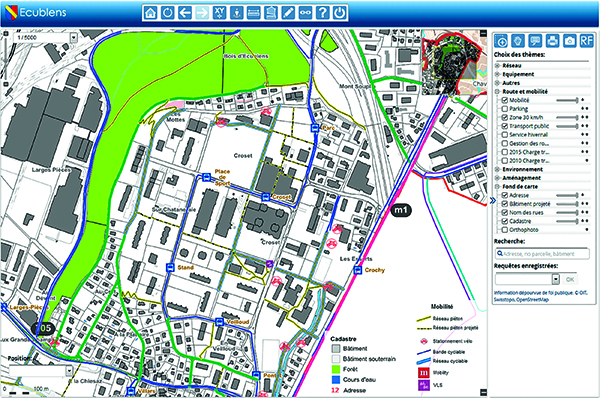
Task: Click the printer icon in side panel
Action: (552, 40)
